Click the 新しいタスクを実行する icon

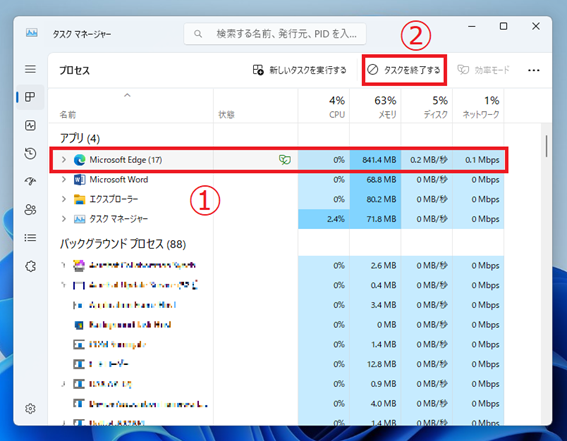[258, 70]
